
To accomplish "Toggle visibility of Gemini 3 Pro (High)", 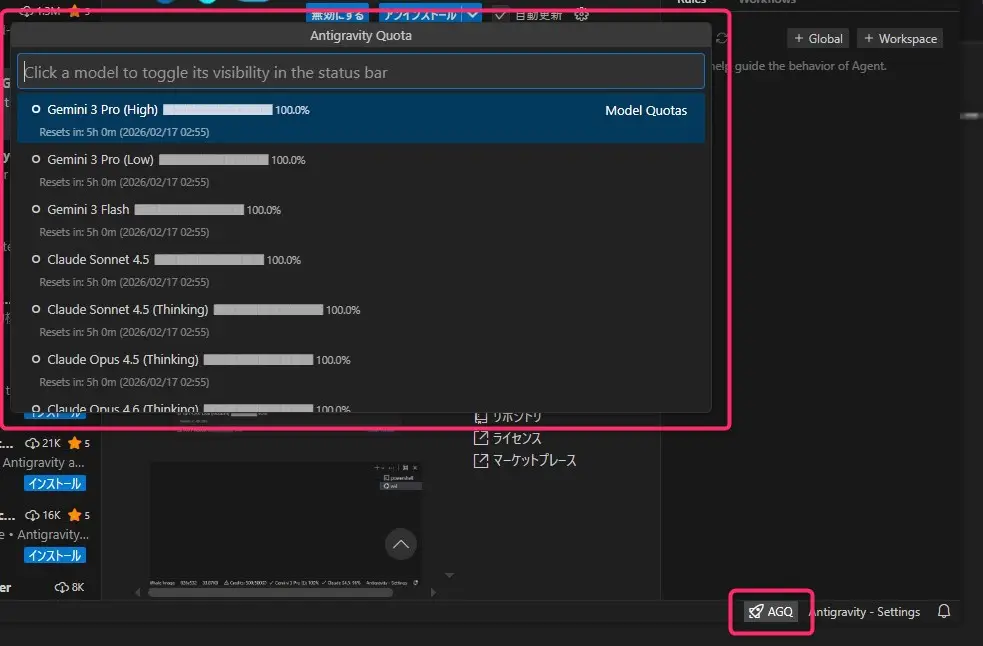I will pyautogui.click(x=361, y=119).
